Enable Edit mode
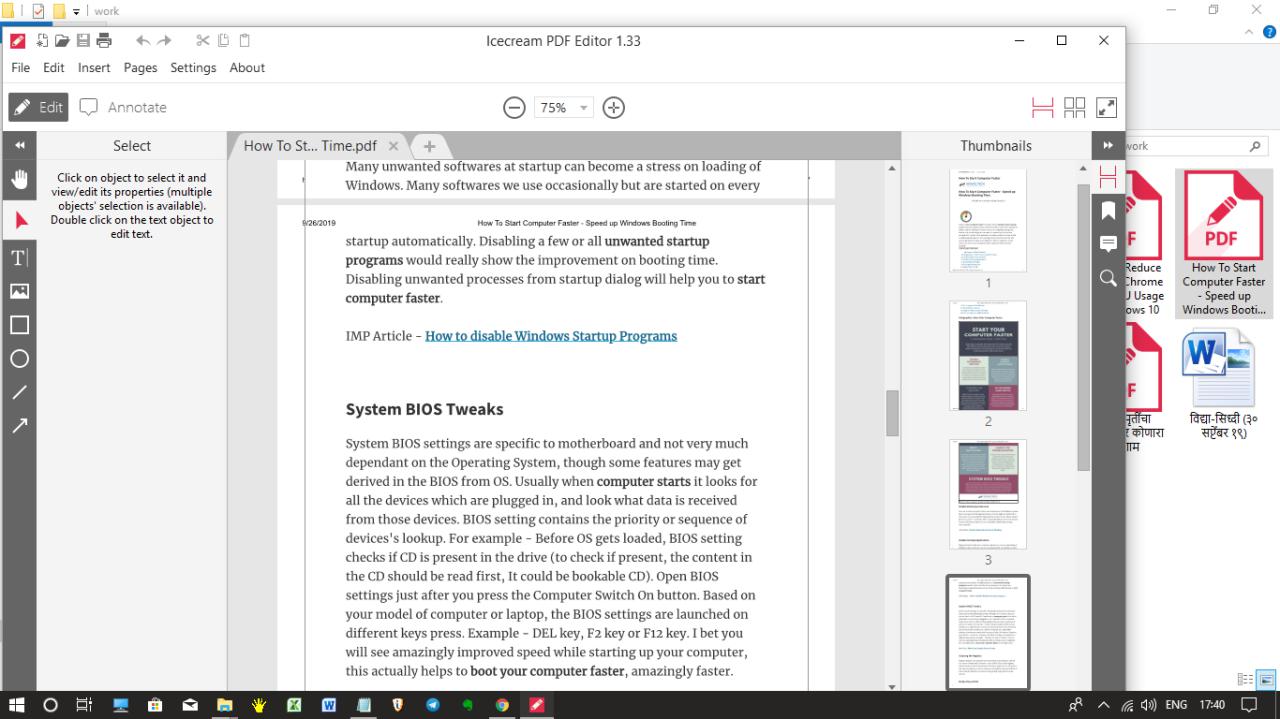The image size is (1280, 719). [38, 107]
